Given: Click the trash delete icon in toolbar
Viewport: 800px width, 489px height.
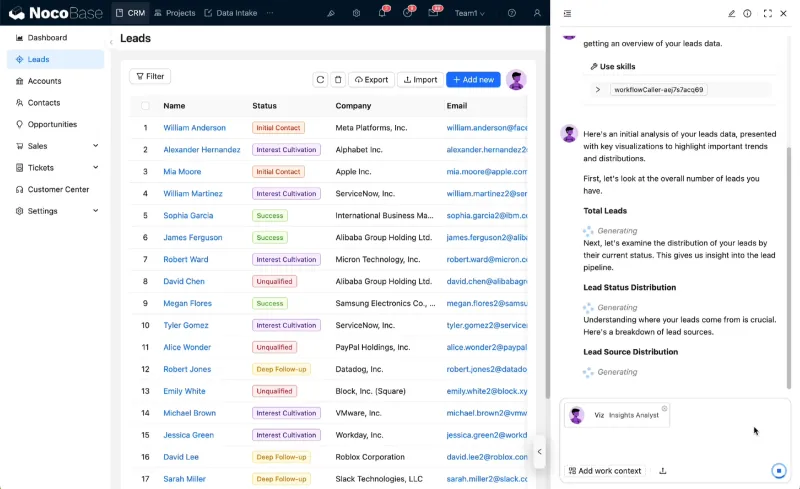Looking at the screenshot, I should [x=338, y=80].
